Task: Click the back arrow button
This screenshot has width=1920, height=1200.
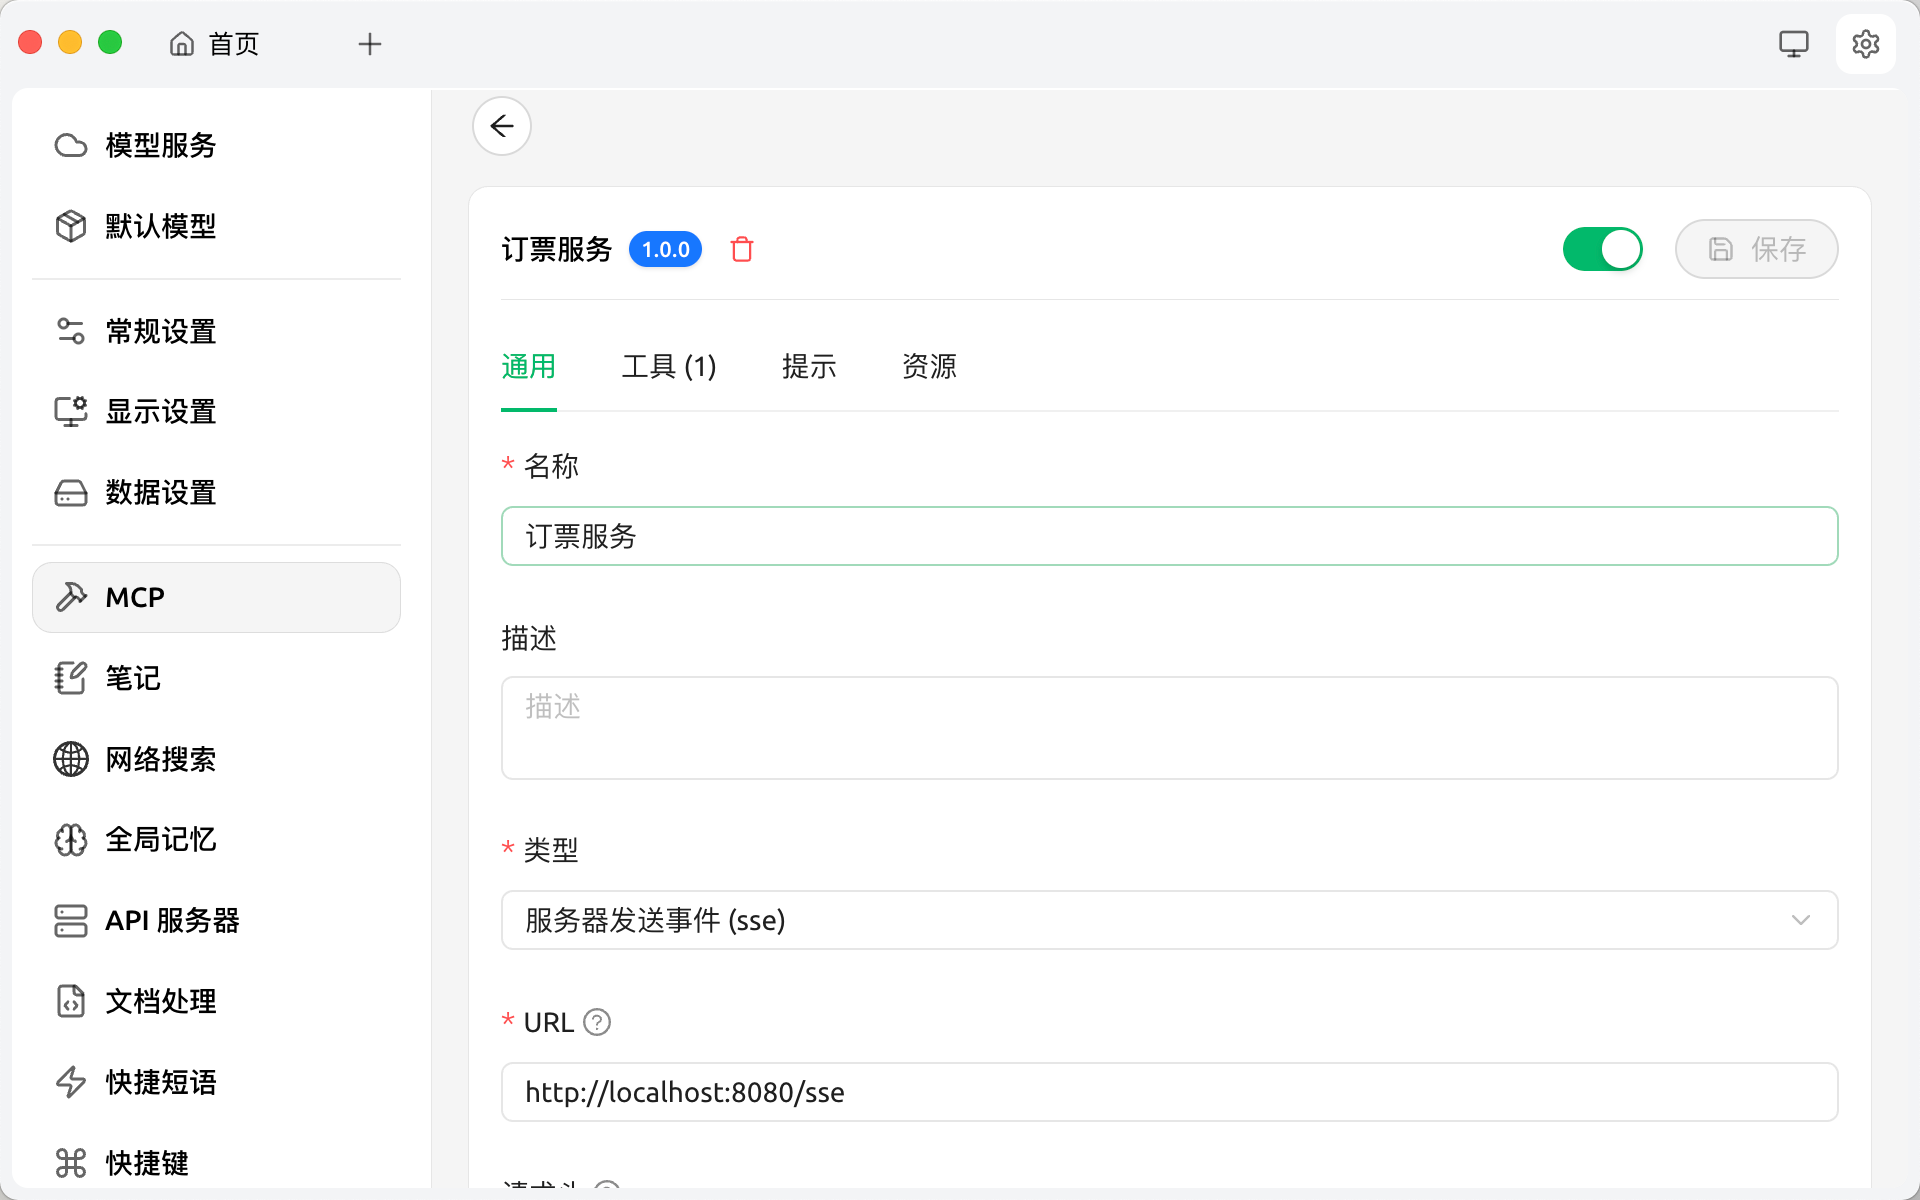Action: pos(502,126)
